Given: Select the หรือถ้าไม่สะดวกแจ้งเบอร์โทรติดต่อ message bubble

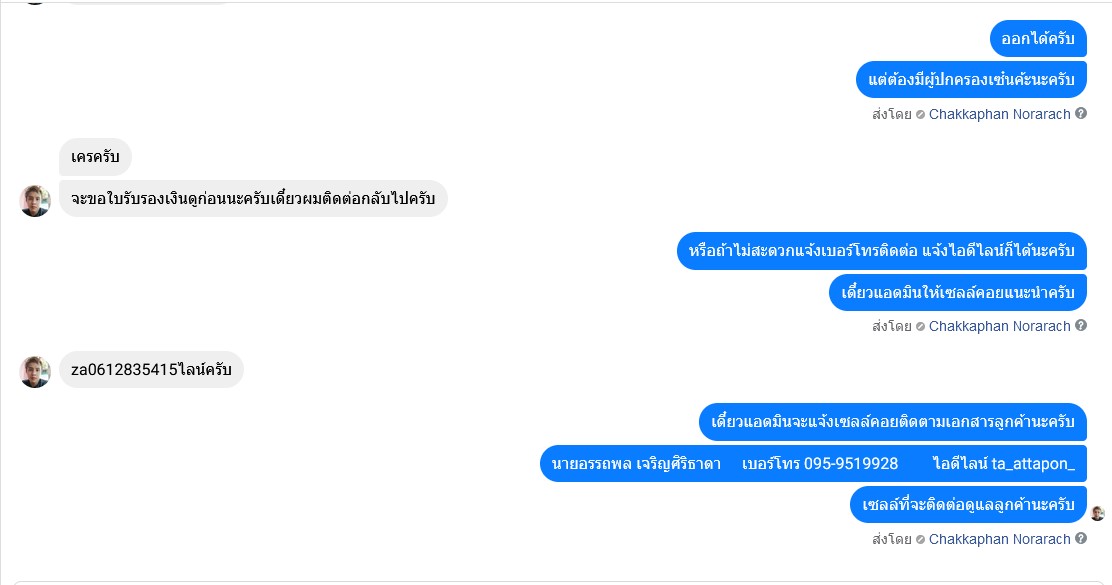Looking at the screenshot, I should click(881, 250).
